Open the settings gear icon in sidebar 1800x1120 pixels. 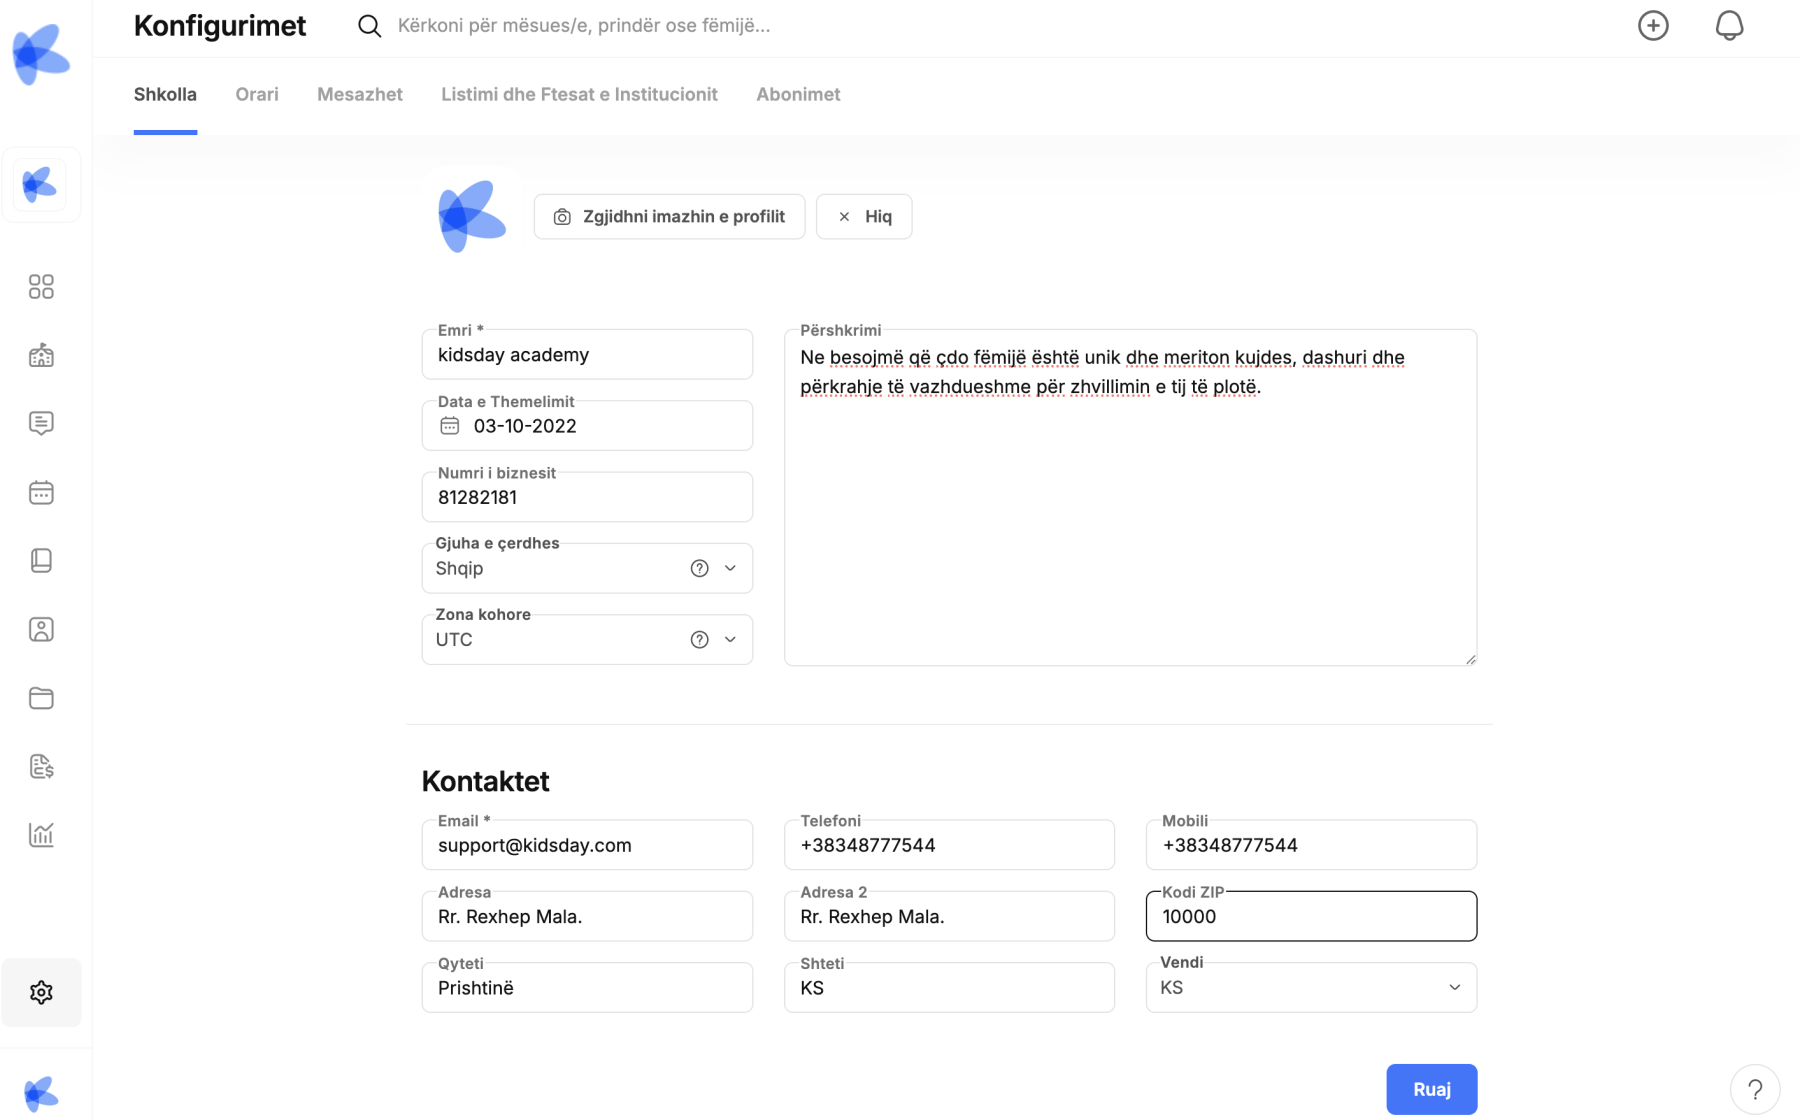(x=41, y=992)
